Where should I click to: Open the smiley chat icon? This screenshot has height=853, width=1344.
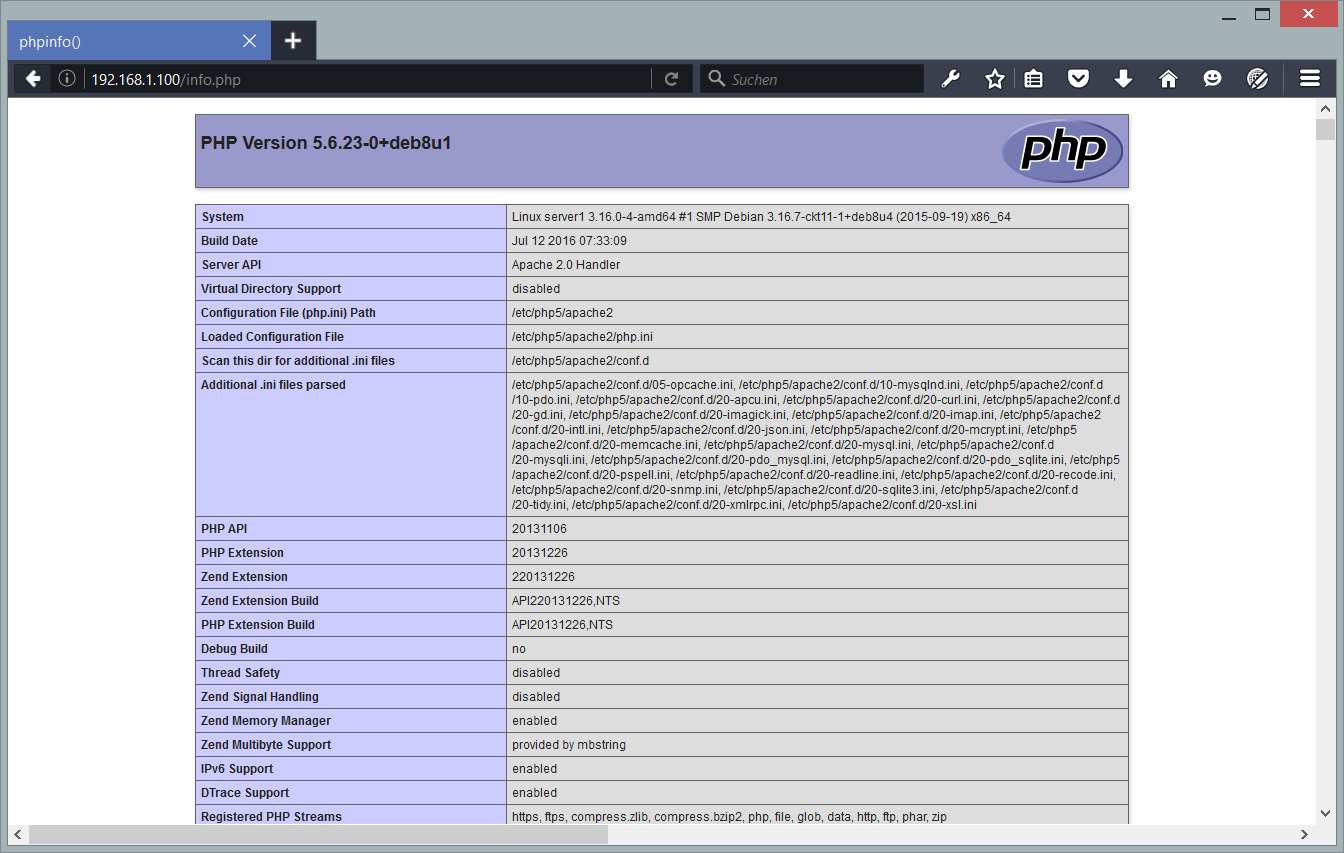coord(1212,79)
